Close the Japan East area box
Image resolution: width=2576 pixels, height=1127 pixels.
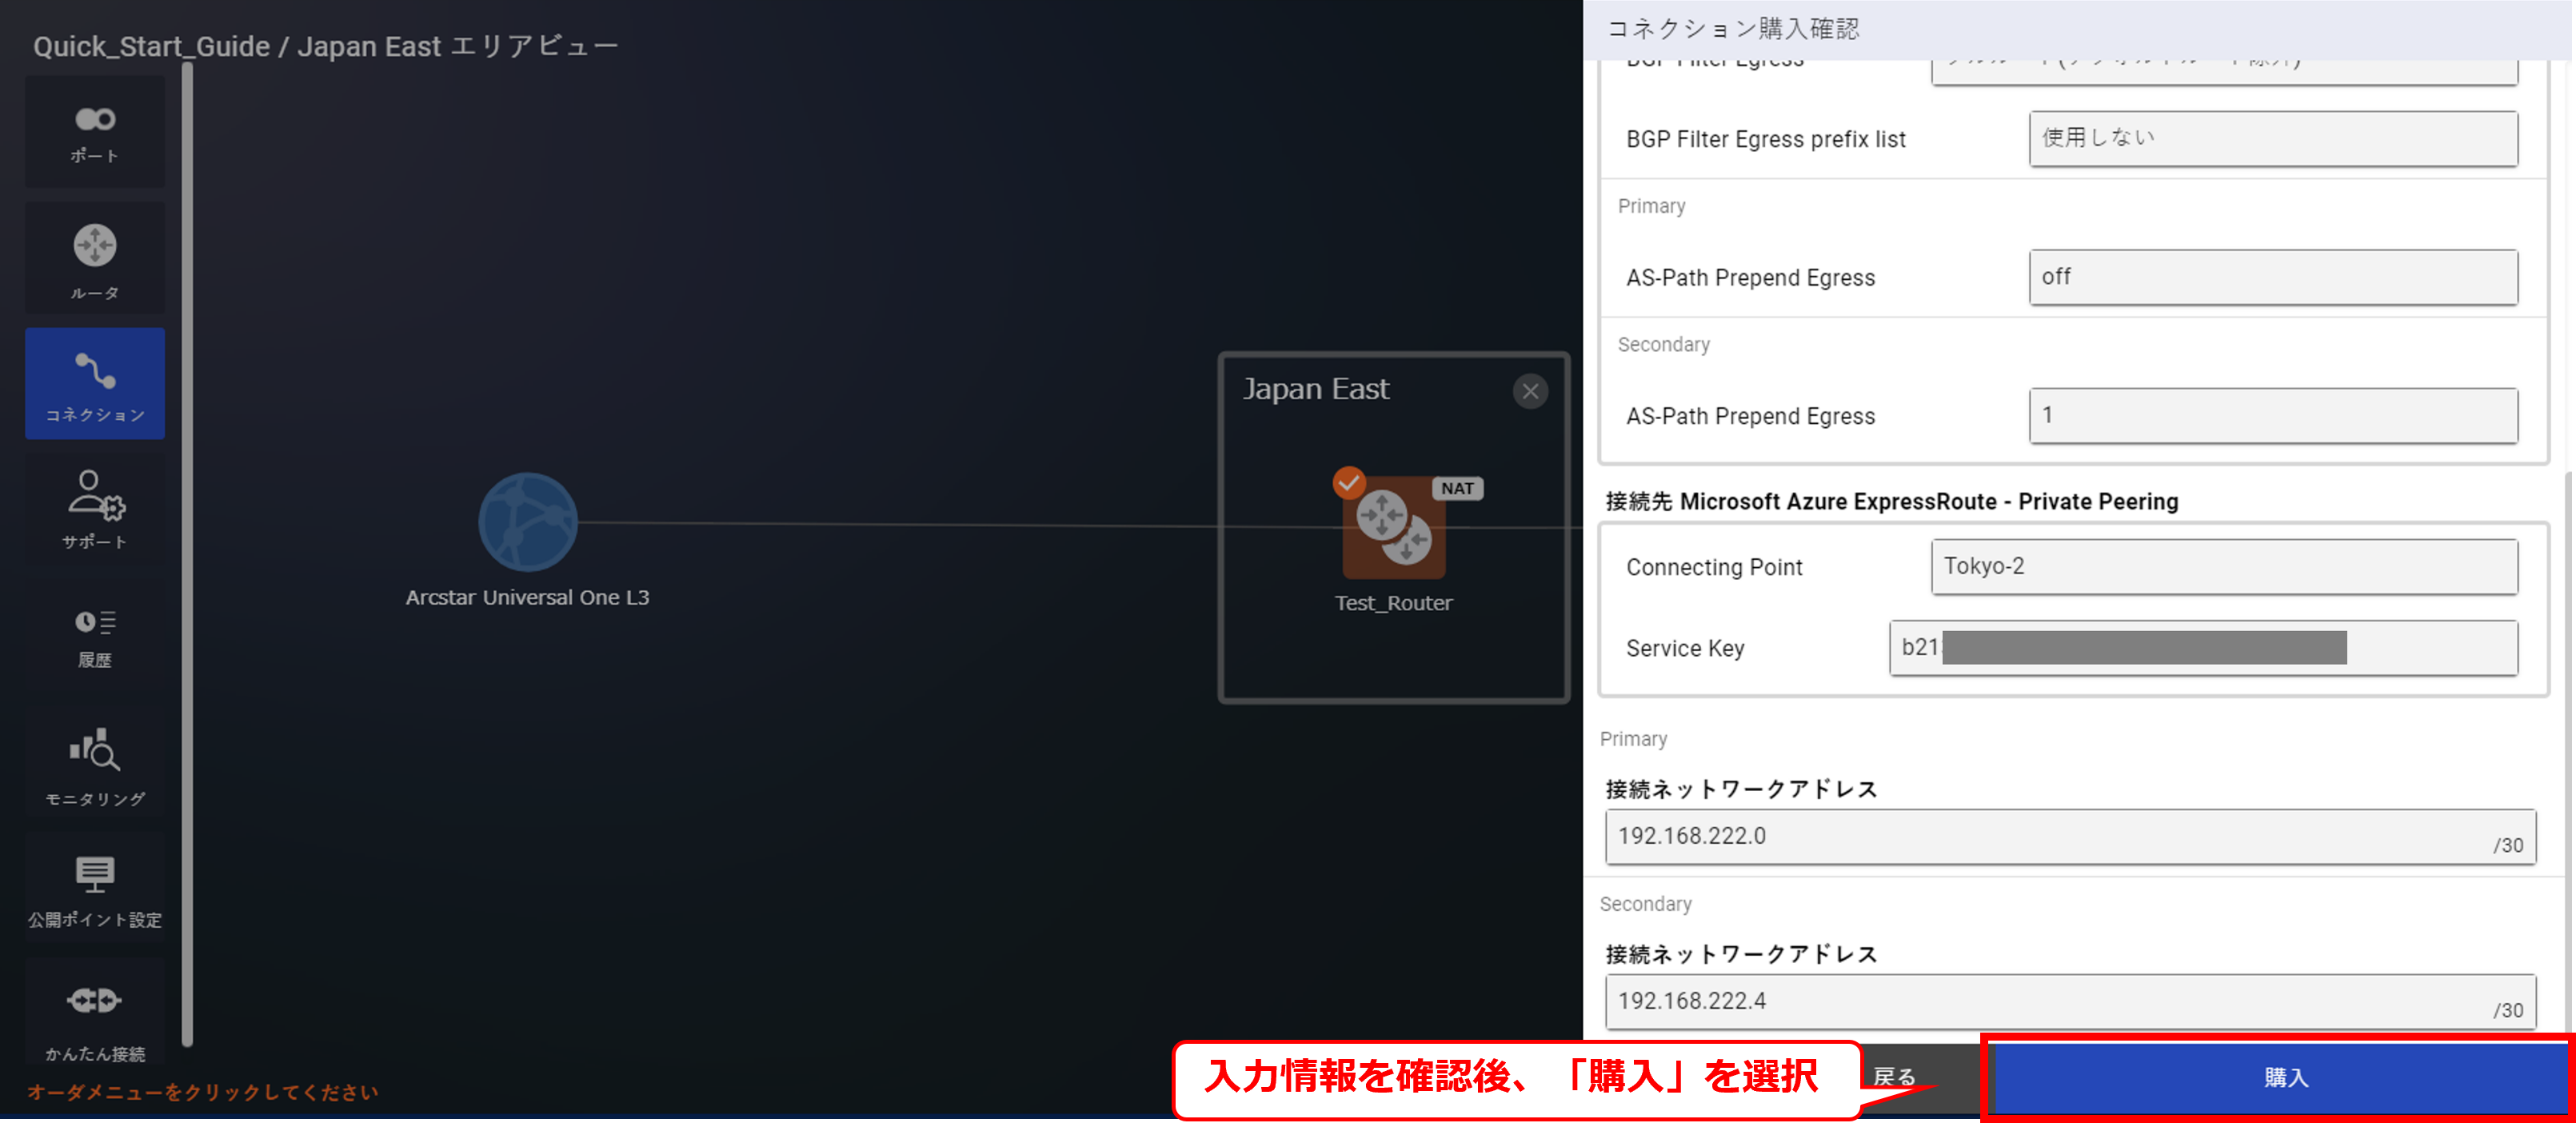coord(1529,391)
